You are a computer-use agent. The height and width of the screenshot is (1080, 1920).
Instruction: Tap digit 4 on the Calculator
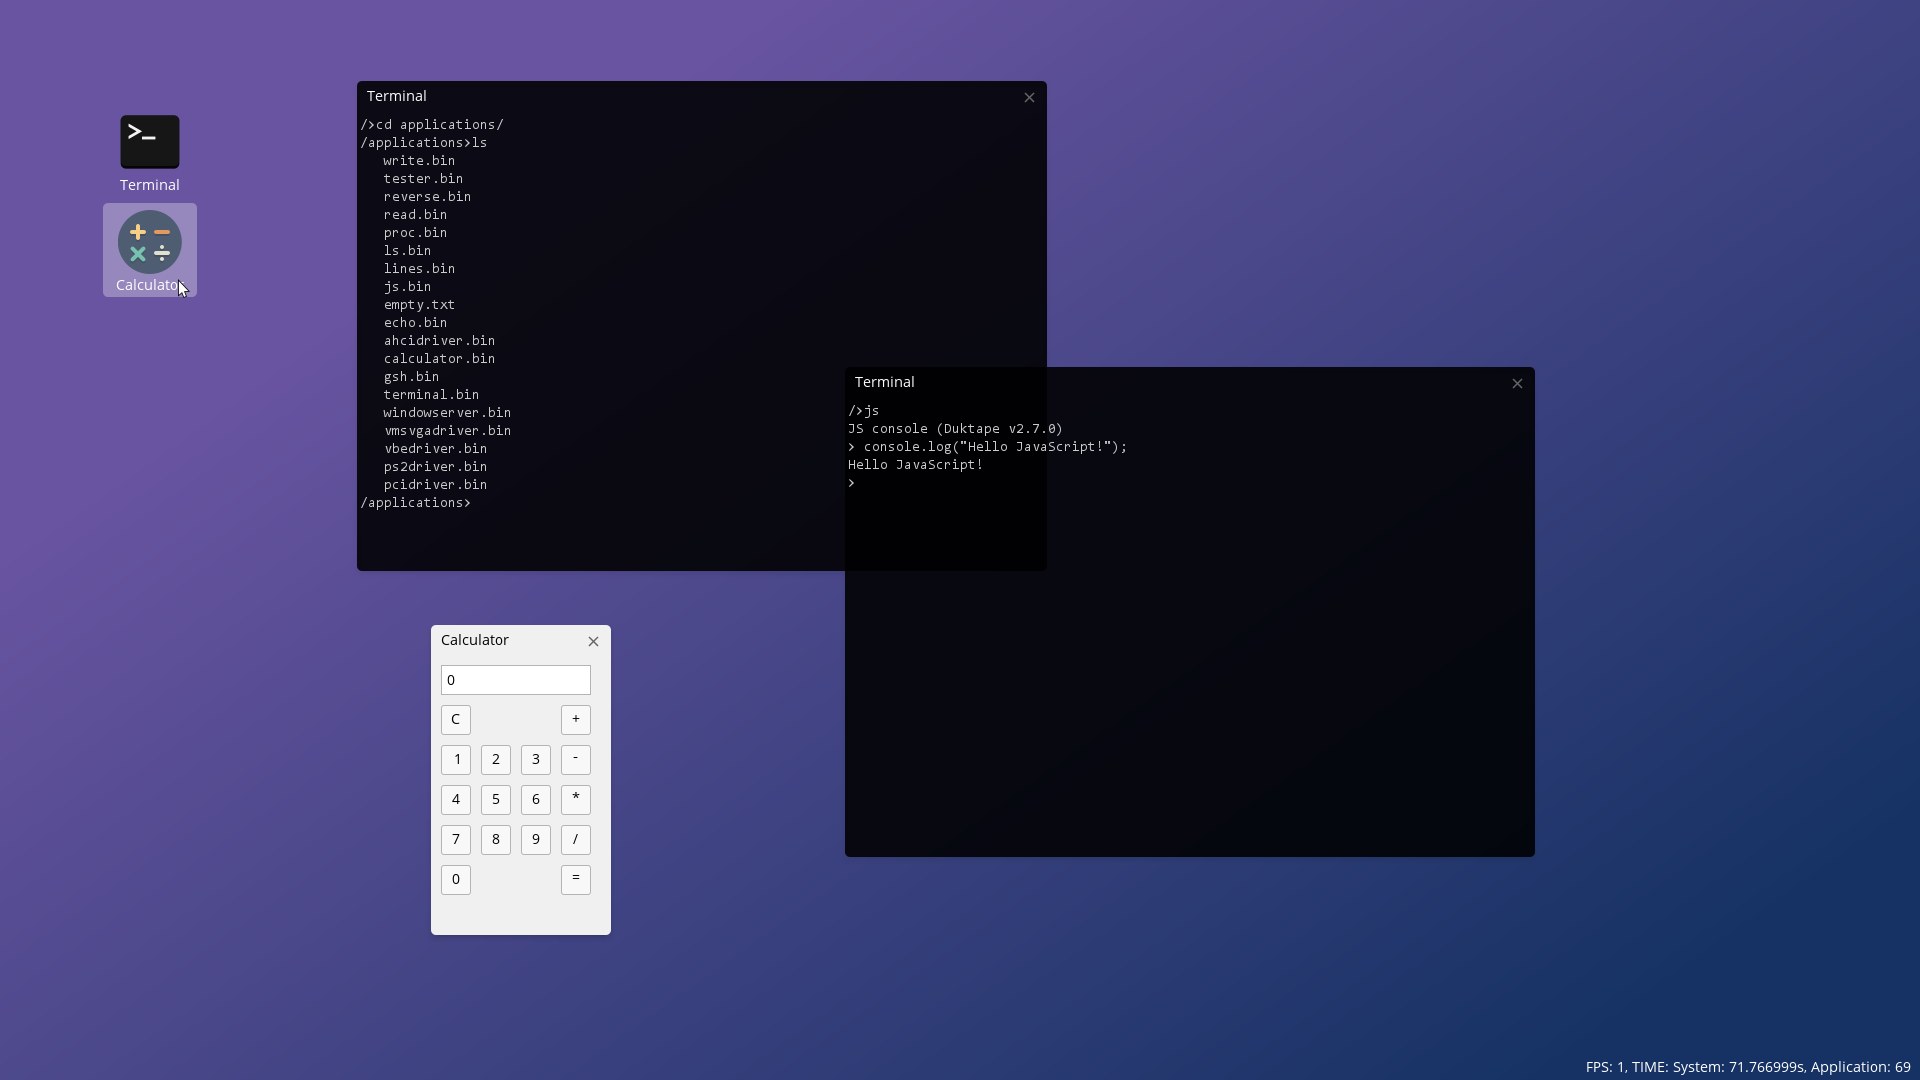pos(456,800)
